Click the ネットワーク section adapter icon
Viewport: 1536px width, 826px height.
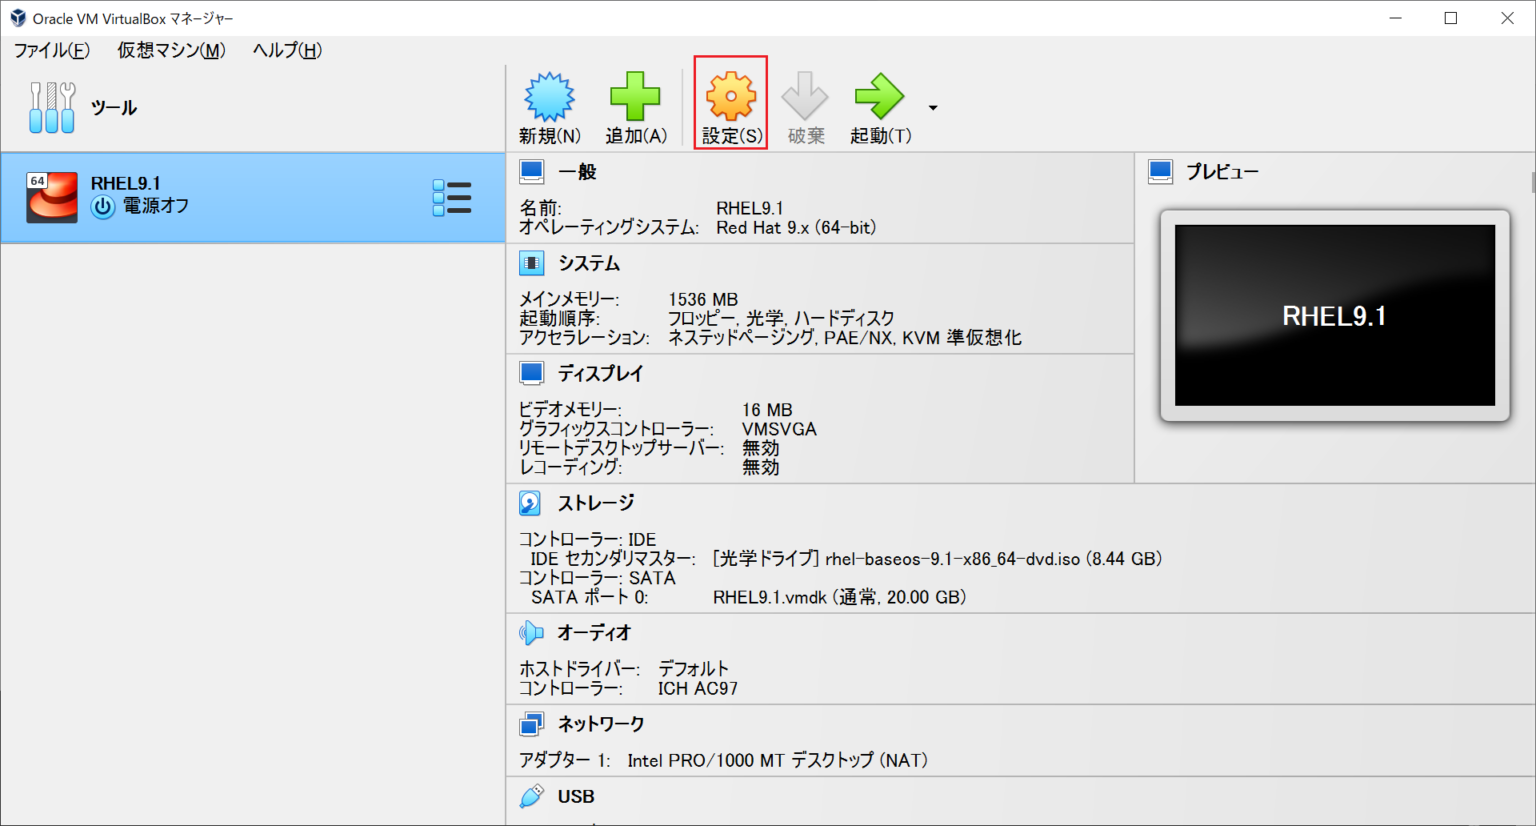(x=531, y=723)
